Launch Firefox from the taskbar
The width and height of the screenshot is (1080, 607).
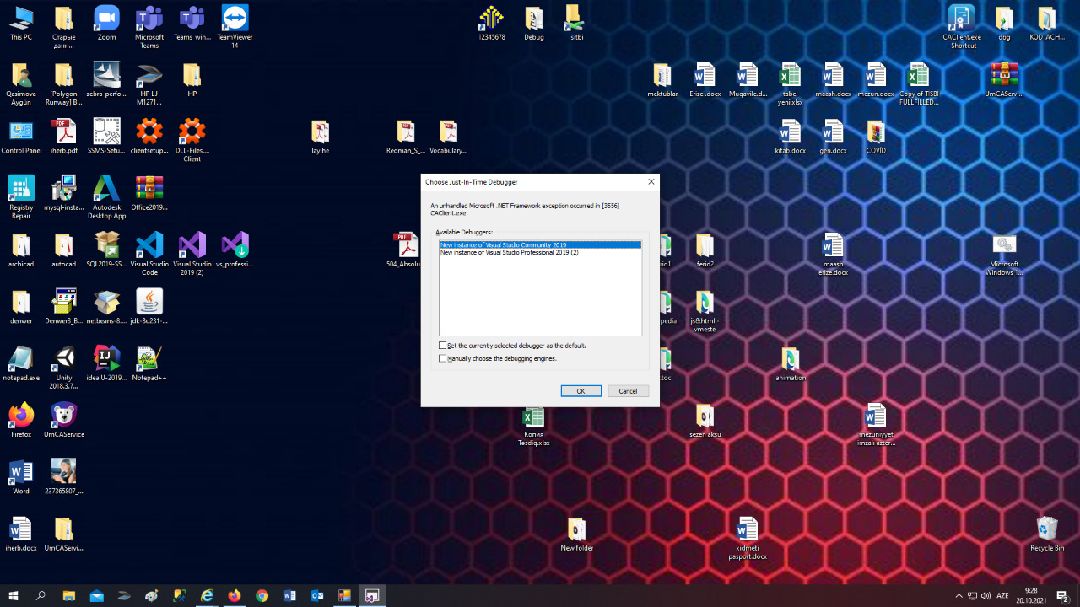234,596
